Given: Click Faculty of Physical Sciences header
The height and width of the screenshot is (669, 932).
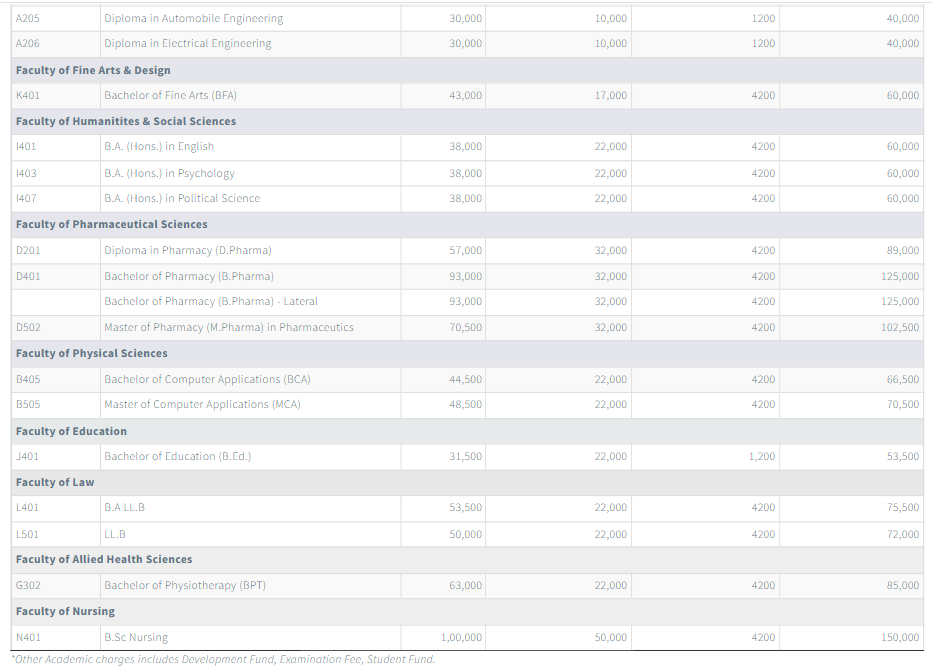Looking at the screenshot, I should [x=92, y=353].
